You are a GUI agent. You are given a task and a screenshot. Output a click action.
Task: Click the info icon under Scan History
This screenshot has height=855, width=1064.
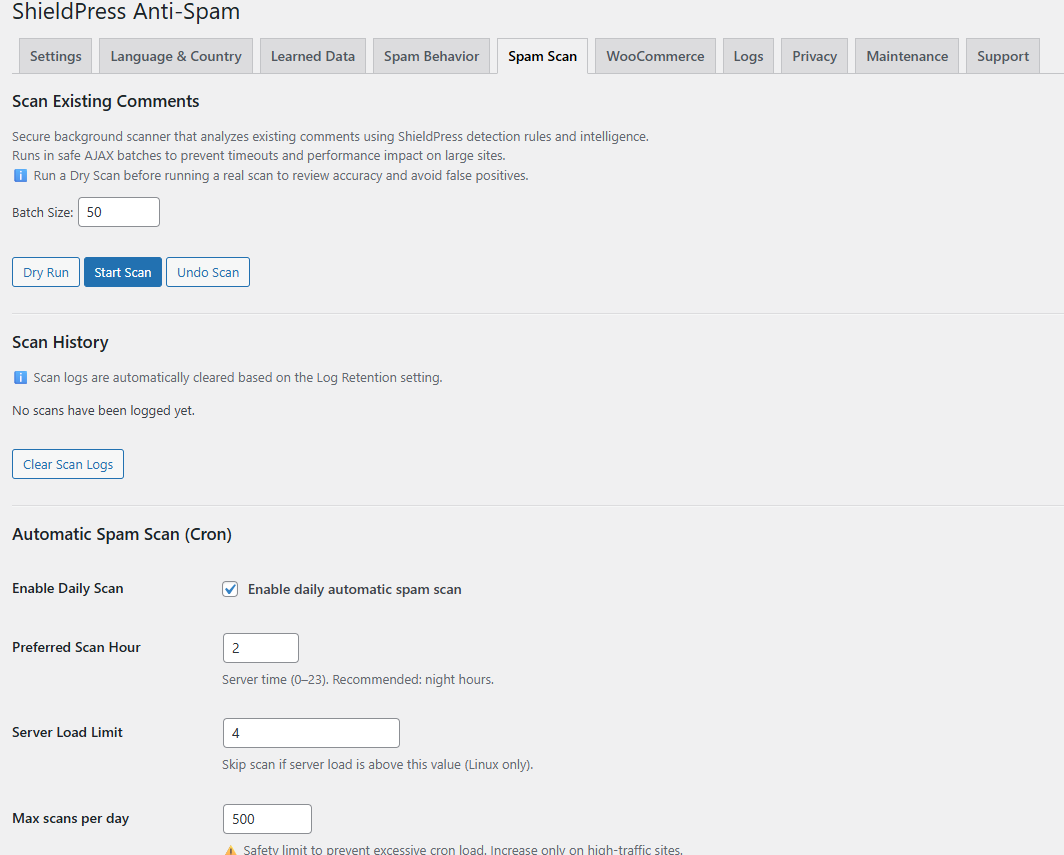coord(20,378)
